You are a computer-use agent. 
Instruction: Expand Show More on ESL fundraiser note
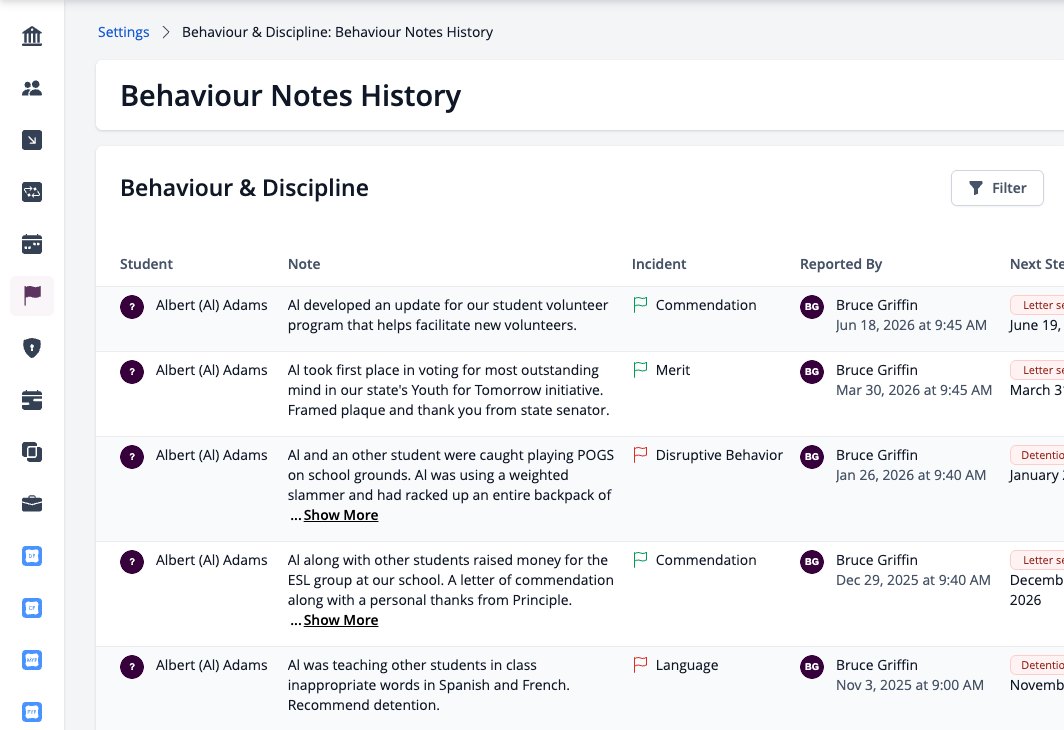pos(341,620)
